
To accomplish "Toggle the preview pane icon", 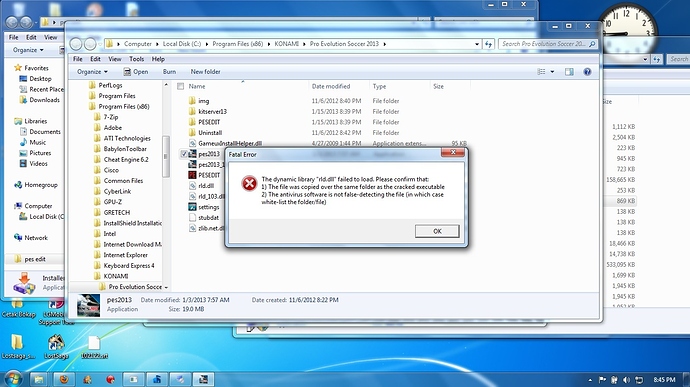I will [569, 72].
